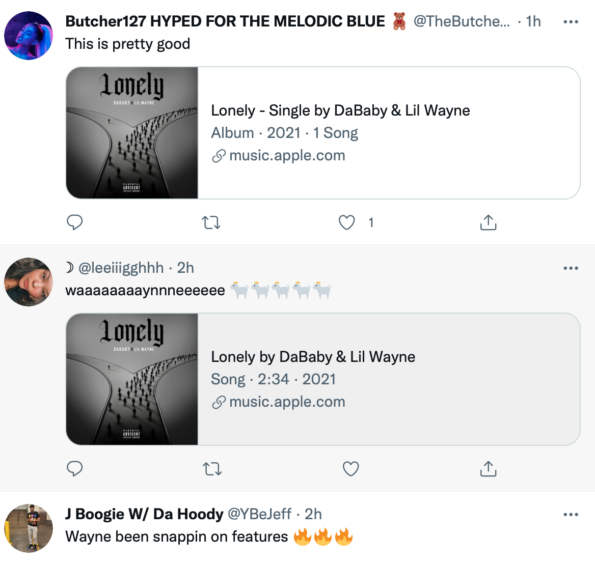The image size is (595, 563).
Task: Click the like count on first tweet
Action: 371,223
